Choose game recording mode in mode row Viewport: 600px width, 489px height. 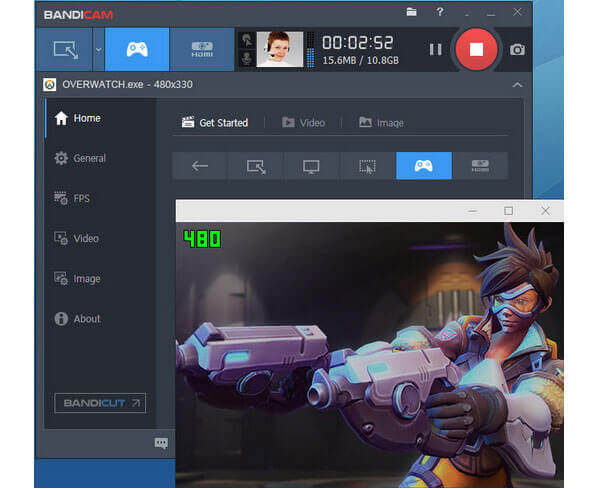[x=424, y=166]
